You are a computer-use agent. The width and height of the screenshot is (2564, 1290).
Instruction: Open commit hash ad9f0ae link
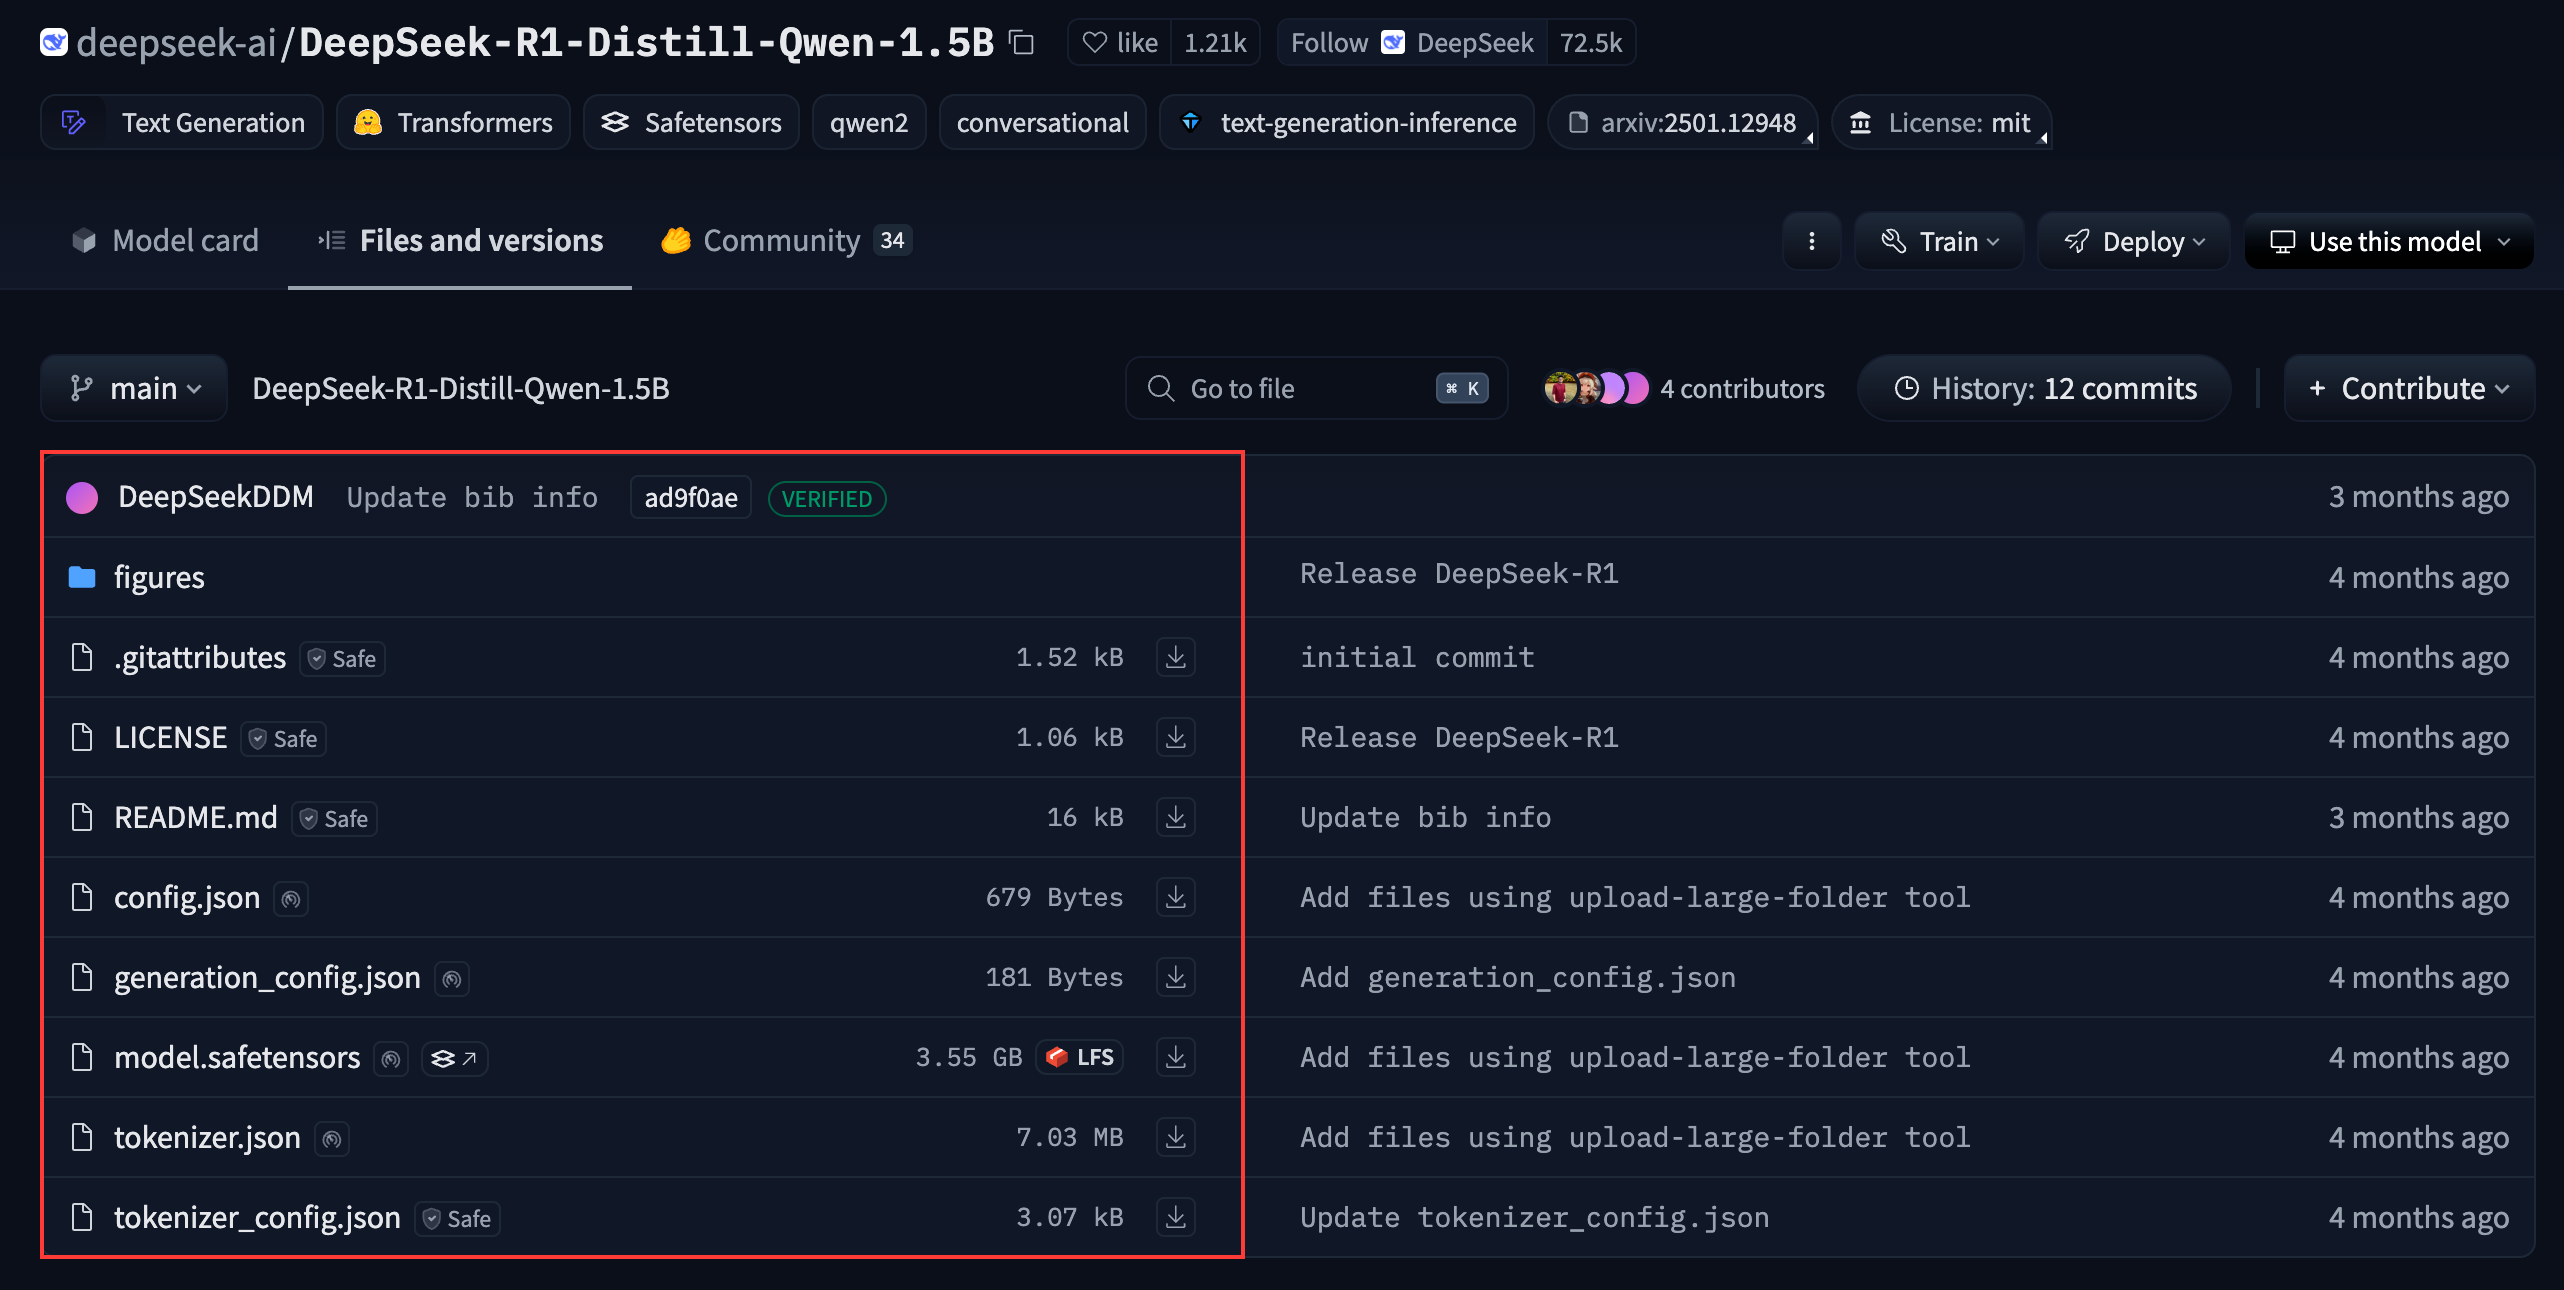pyautogui.click(x=690, y=498)
